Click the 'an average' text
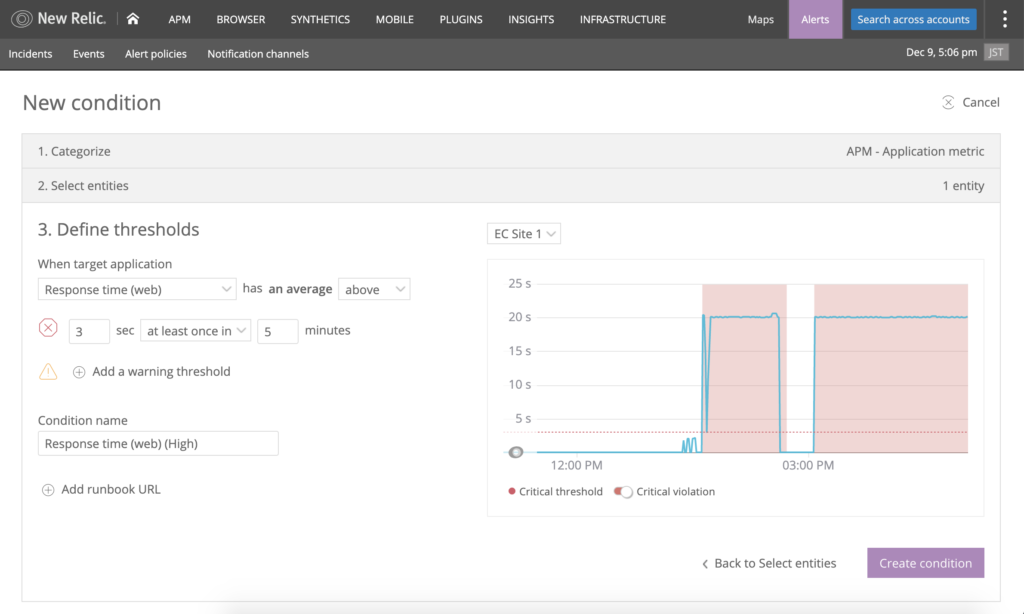 click(x=300, y=289)
